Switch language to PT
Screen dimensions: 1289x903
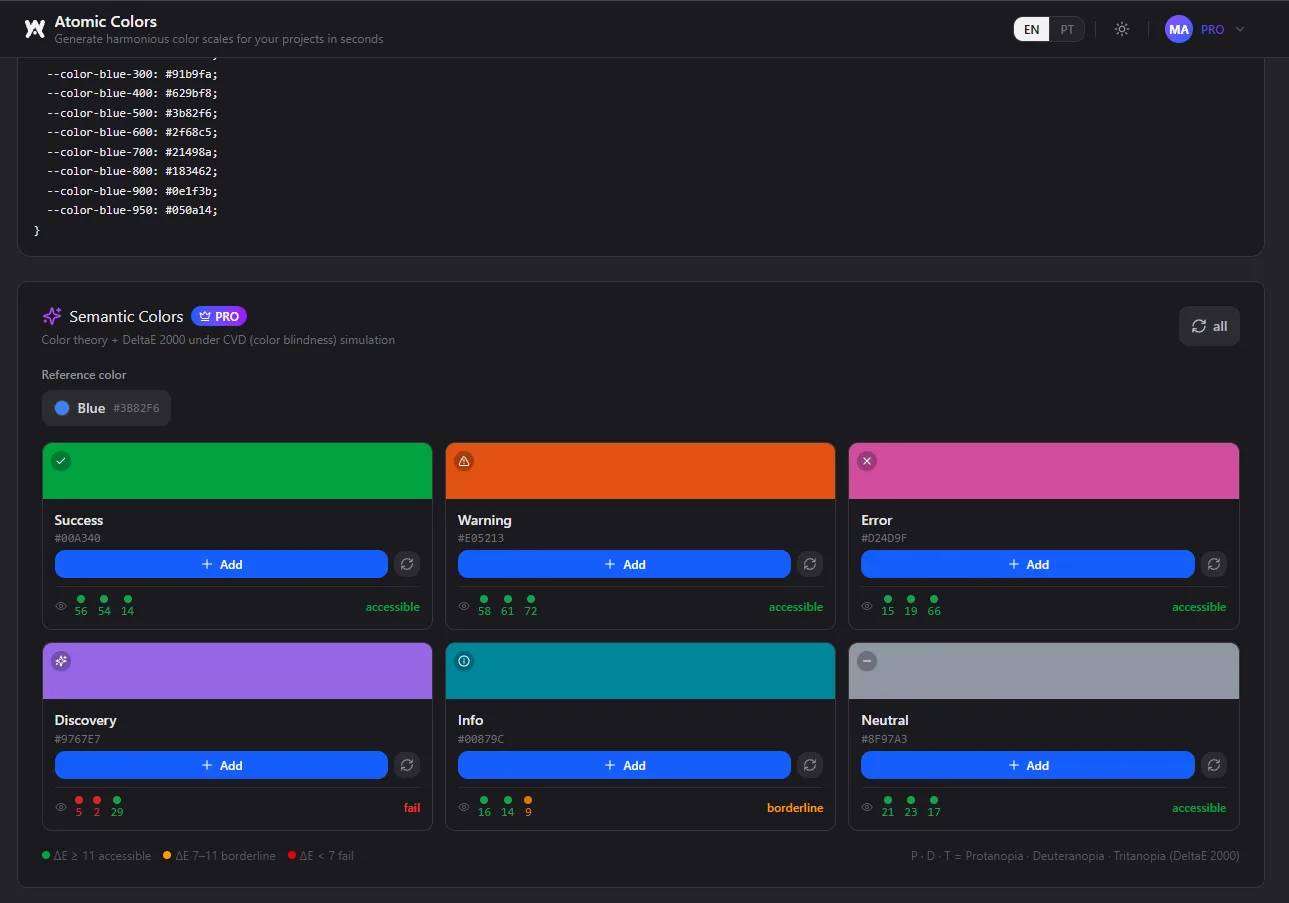coord(1067,29)
